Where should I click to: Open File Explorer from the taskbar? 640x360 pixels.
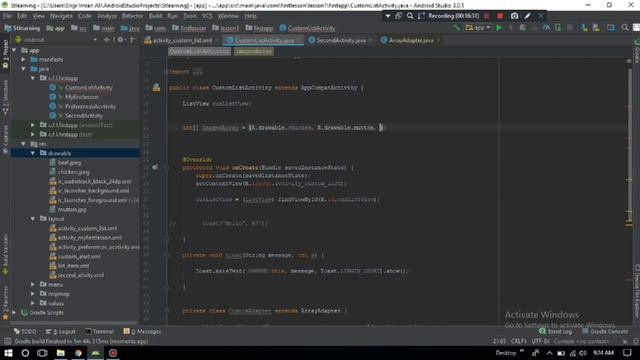click(60, 353)
